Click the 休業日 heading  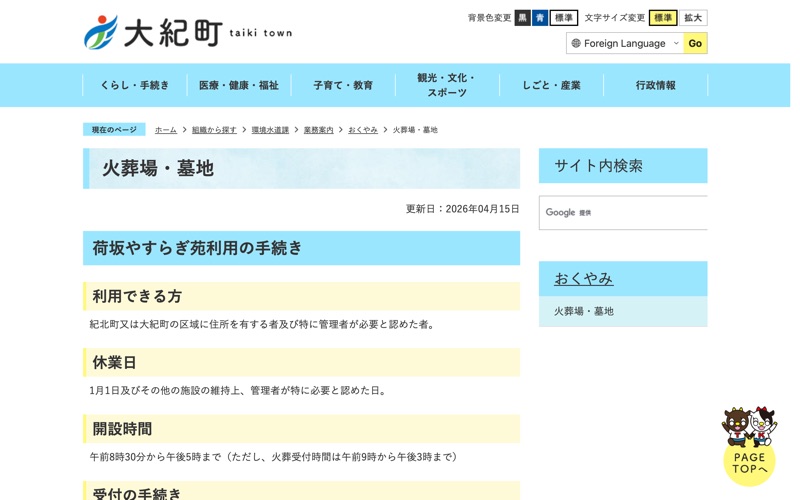click(302, 362)
